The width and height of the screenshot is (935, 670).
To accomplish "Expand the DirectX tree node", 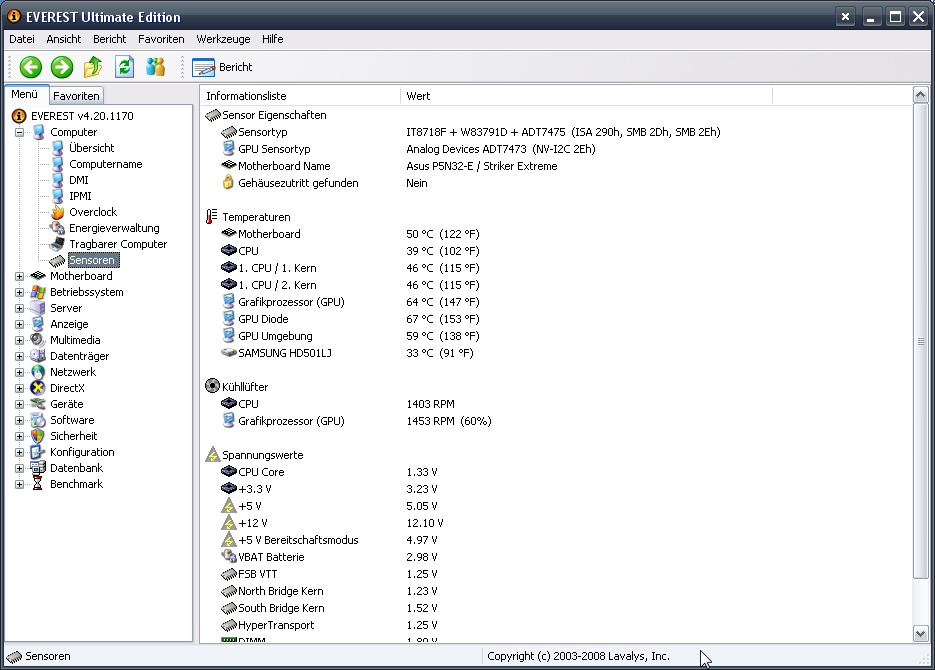I will click(20, 388).
